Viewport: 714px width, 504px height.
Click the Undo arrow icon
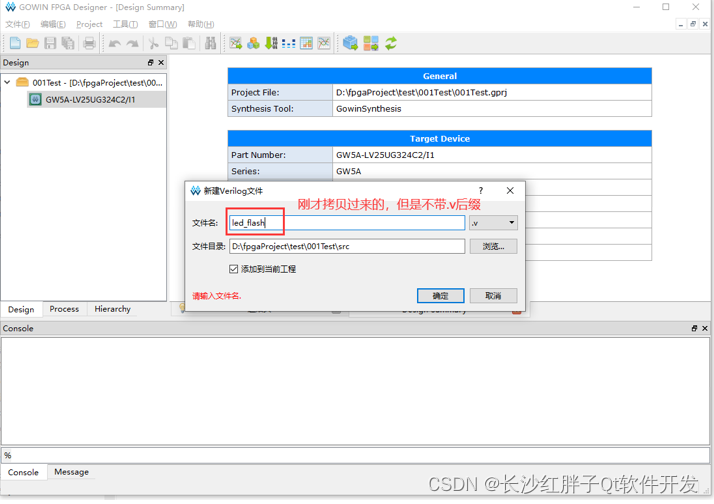pyautogui.click(x=115, y=44)
